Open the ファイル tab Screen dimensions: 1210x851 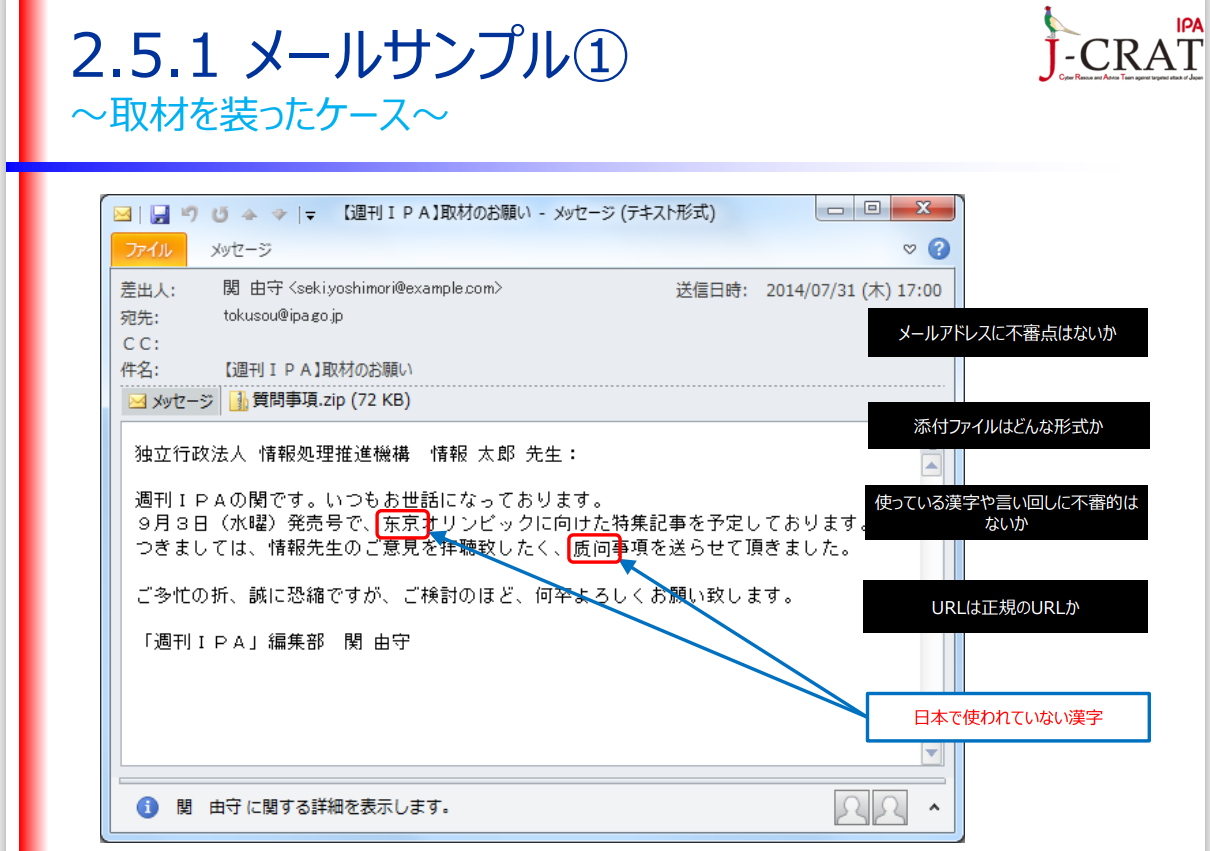point(148,249)
